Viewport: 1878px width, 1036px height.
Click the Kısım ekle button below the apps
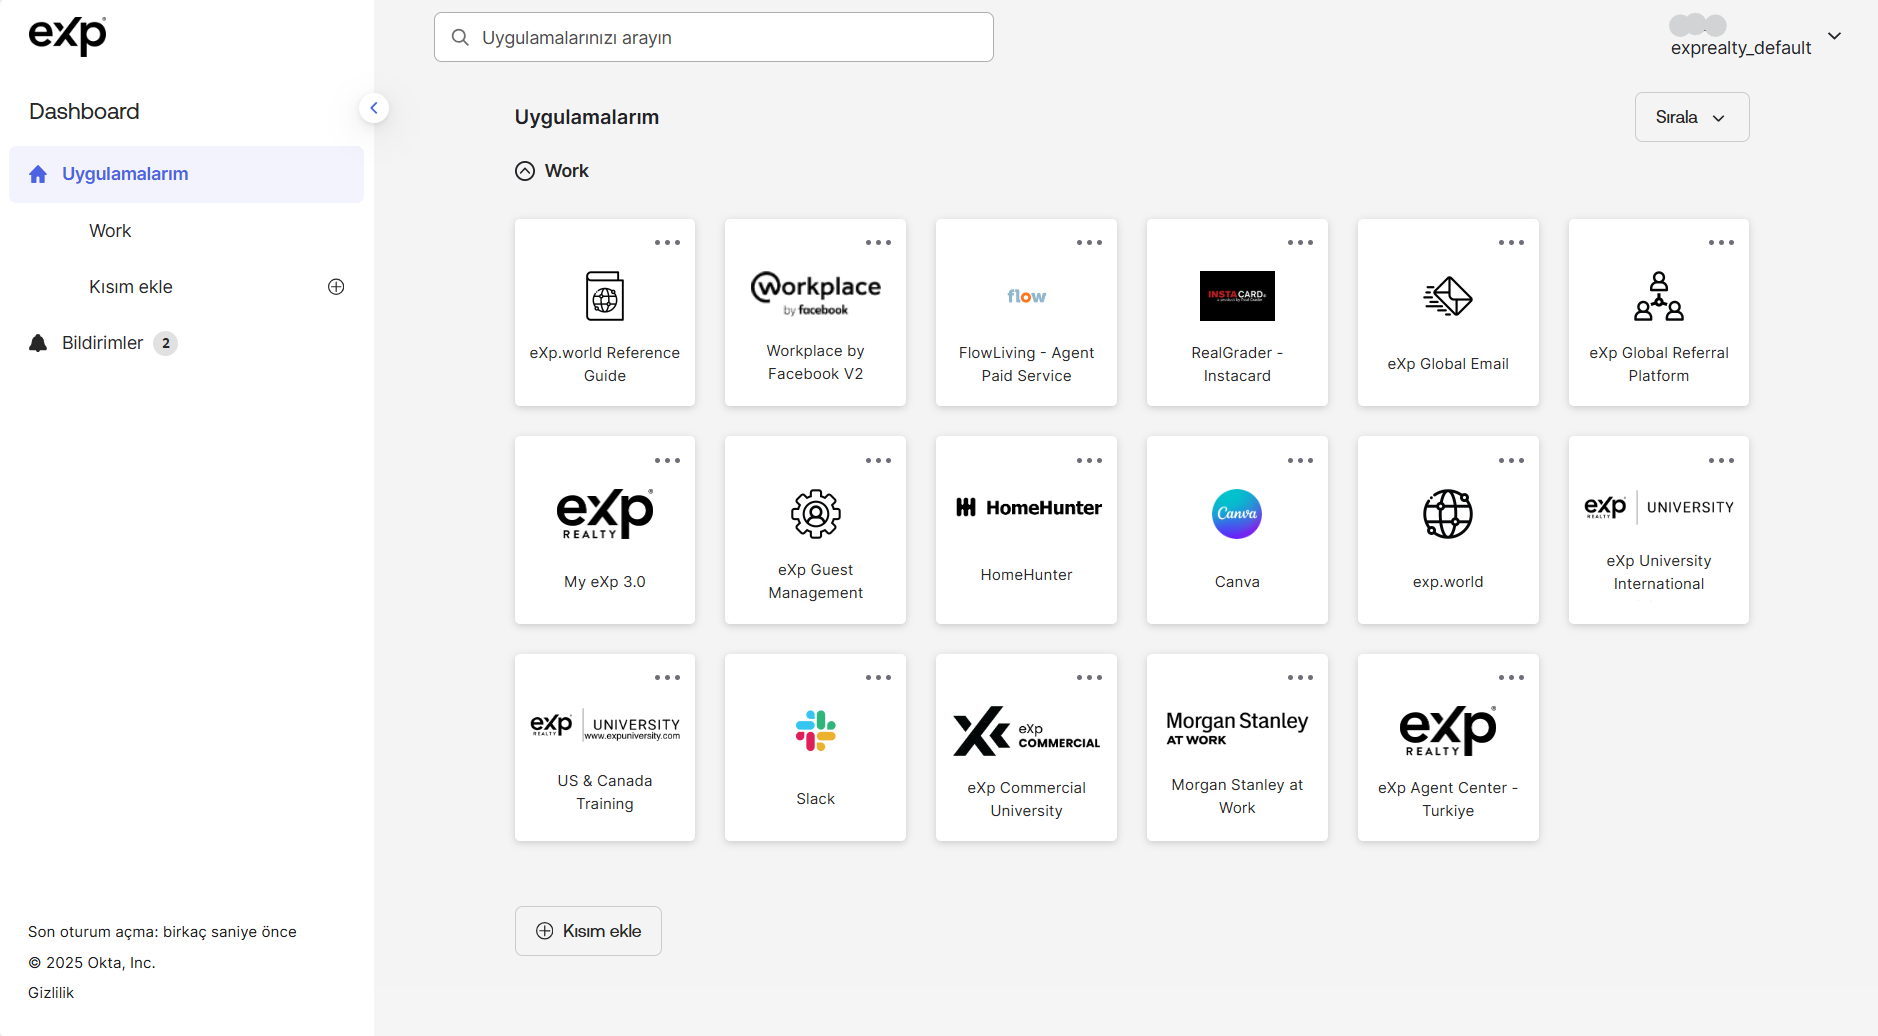tap(588, 931)
